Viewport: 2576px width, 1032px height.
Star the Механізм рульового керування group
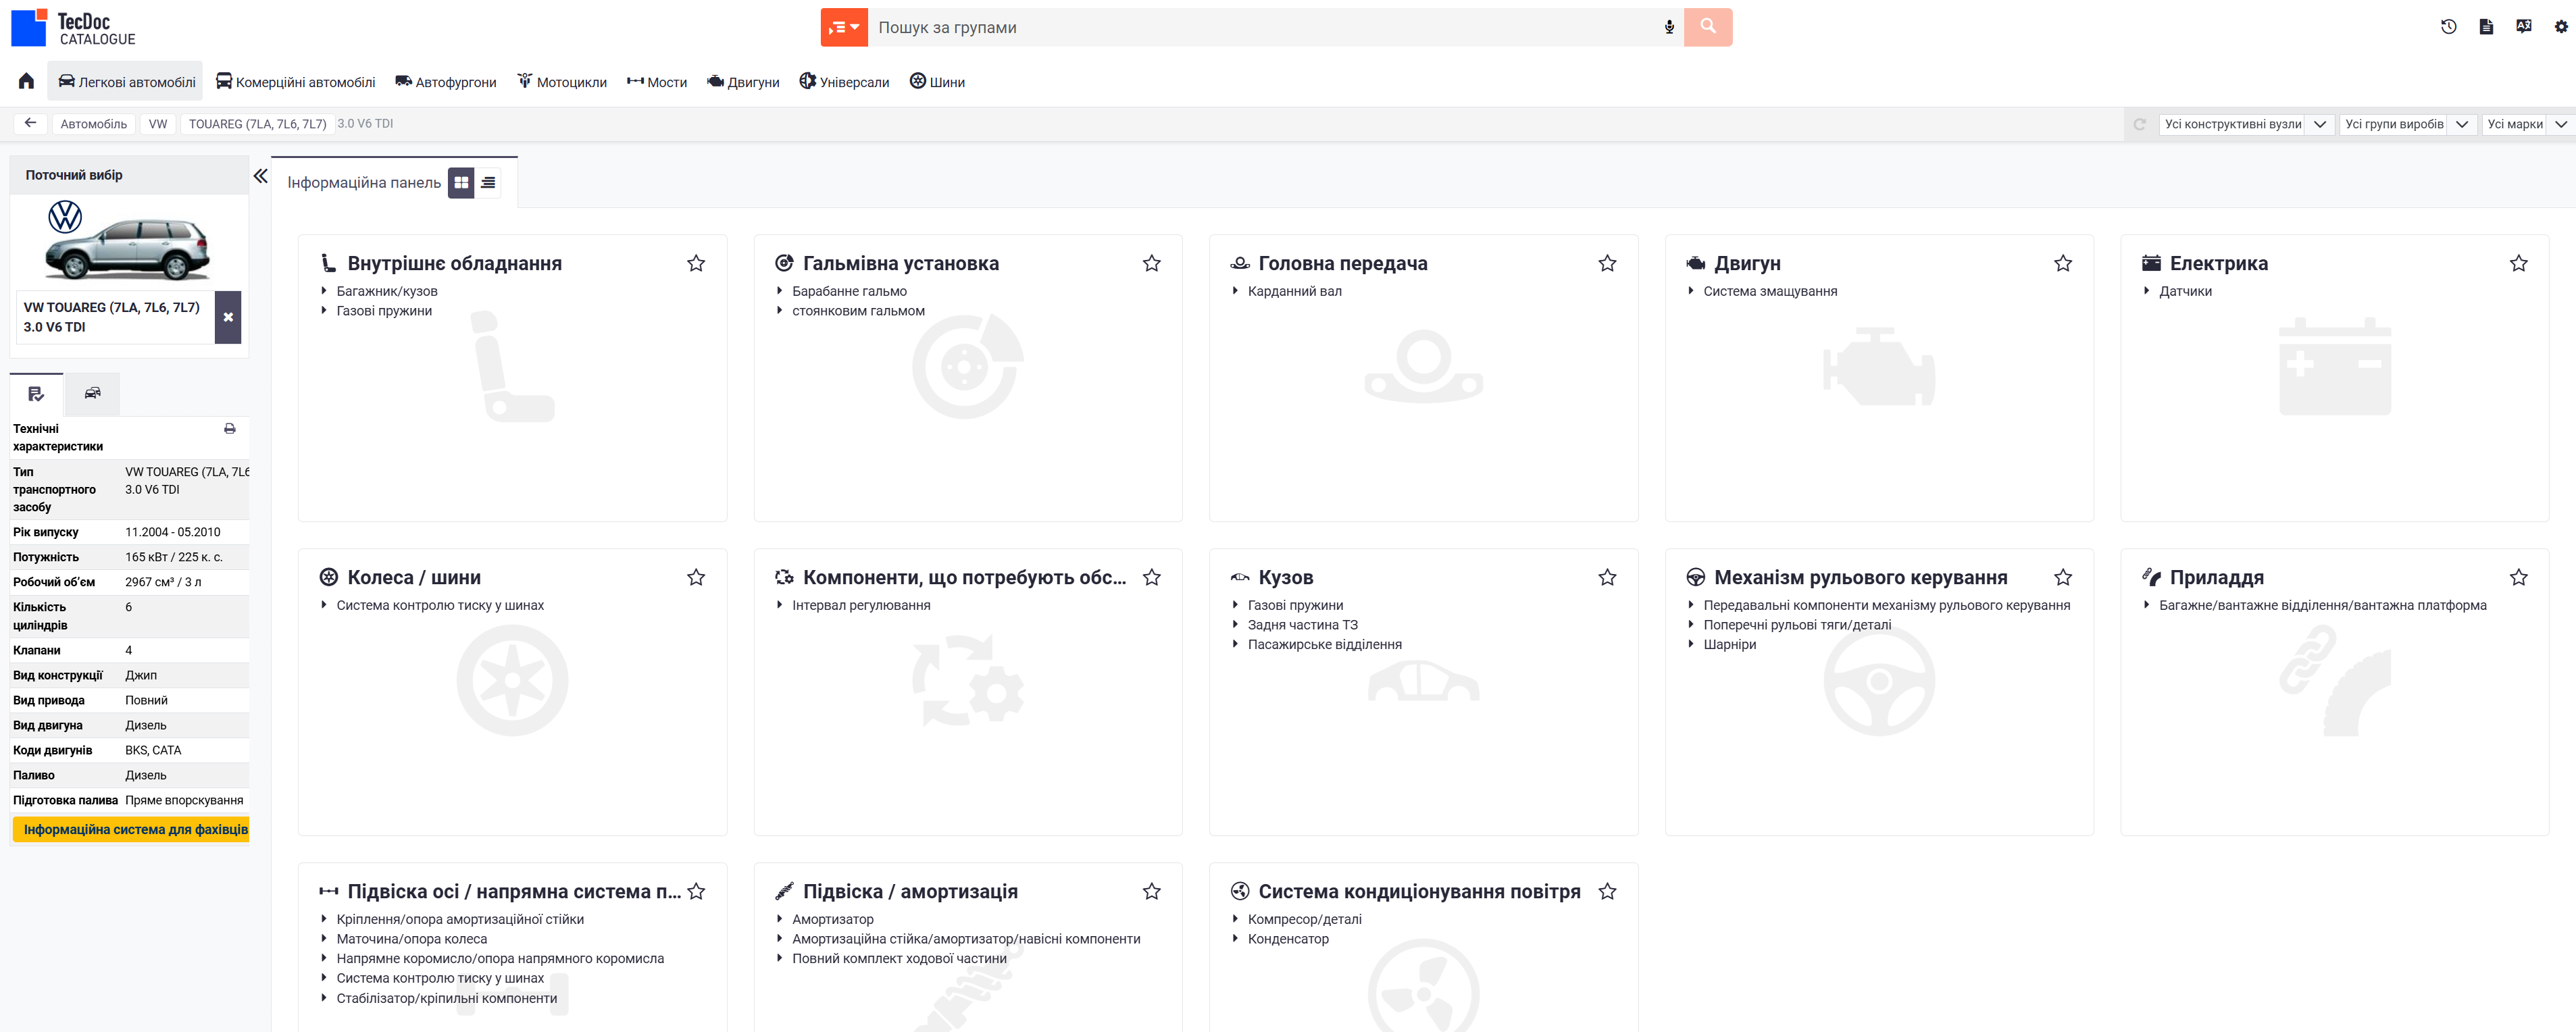(x=2063, y=577)
